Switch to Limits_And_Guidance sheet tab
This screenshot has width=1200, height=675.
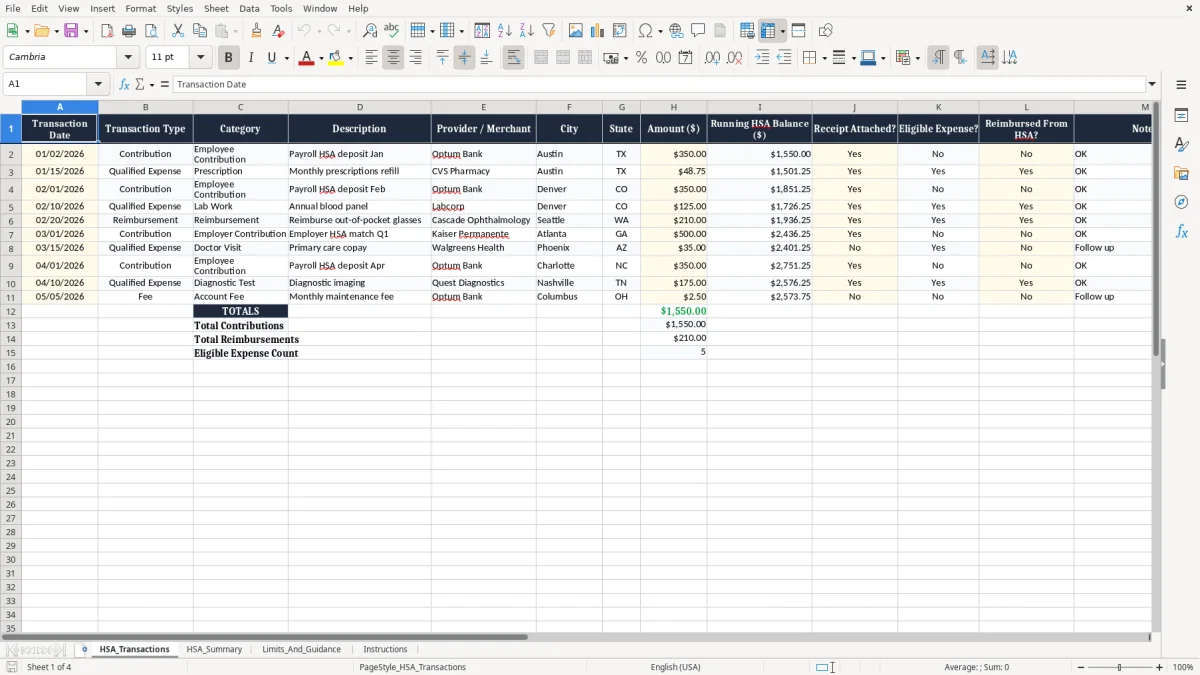coord(301,649)
